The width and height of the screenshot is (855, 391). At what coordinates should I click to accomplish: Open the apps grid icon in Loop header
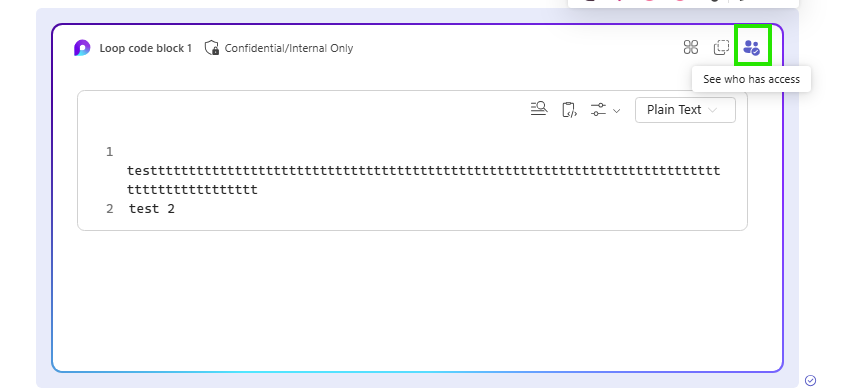(691, 47)
